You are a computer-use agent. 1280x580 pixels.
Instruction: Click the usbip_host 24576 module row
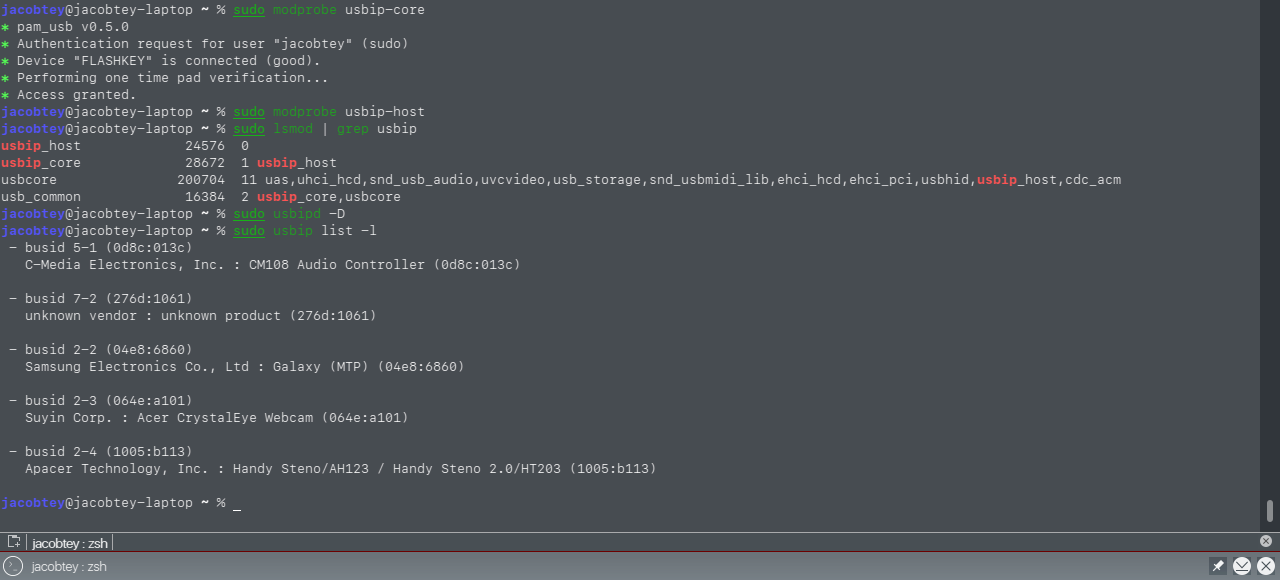click(x=125, y=146)
